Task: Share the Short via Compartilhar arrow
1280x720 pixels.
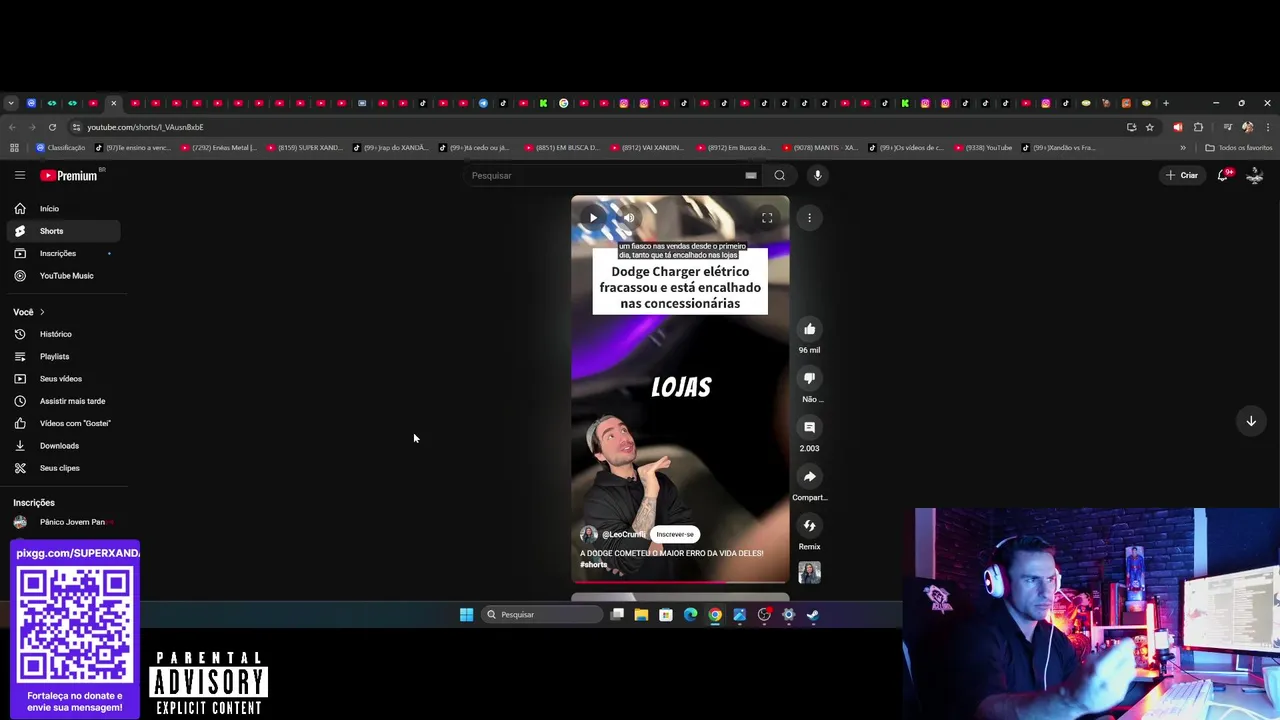Action: (x=809, y=476)
